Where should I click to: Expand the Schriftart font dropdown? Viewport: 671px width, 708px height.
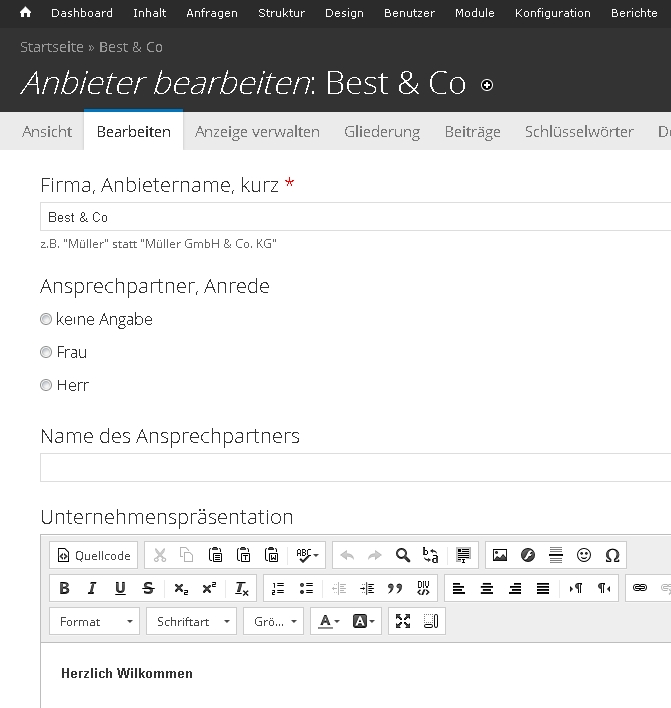[192, 621]
